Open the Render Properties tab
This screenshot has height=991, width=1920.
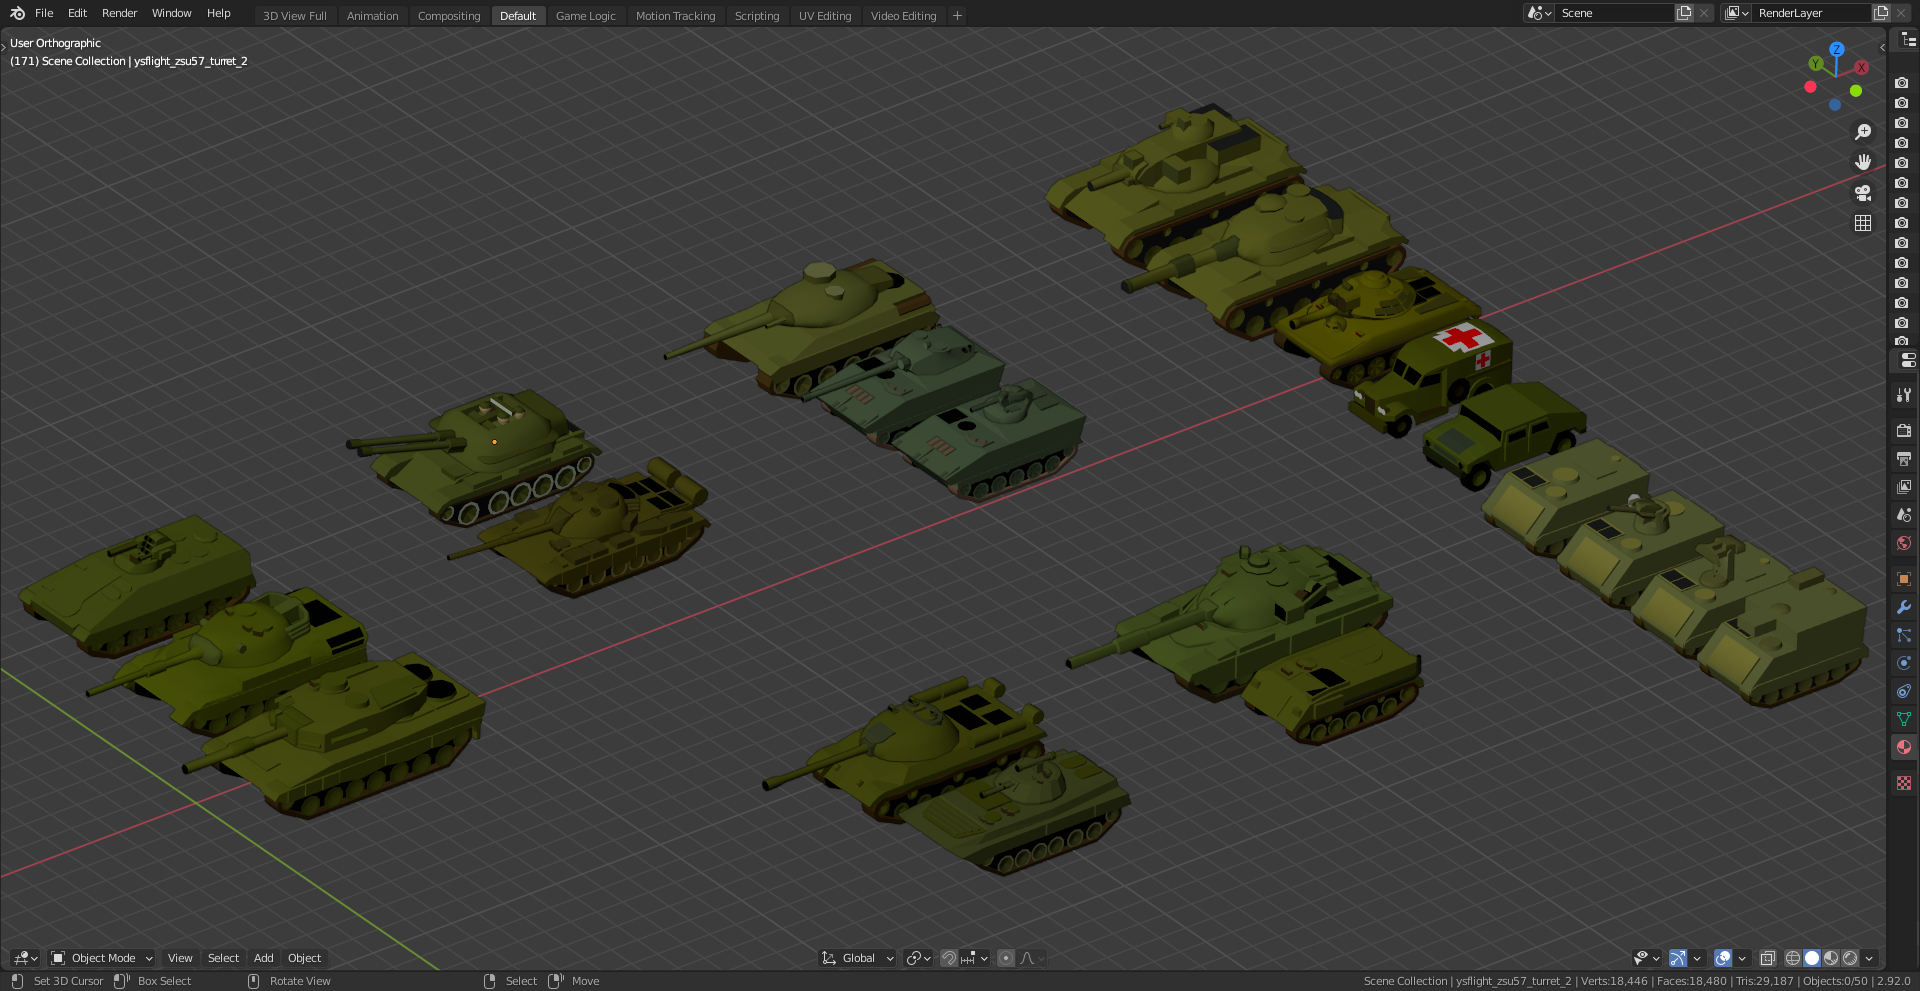pyautogui.click(x=1903, y=430)
